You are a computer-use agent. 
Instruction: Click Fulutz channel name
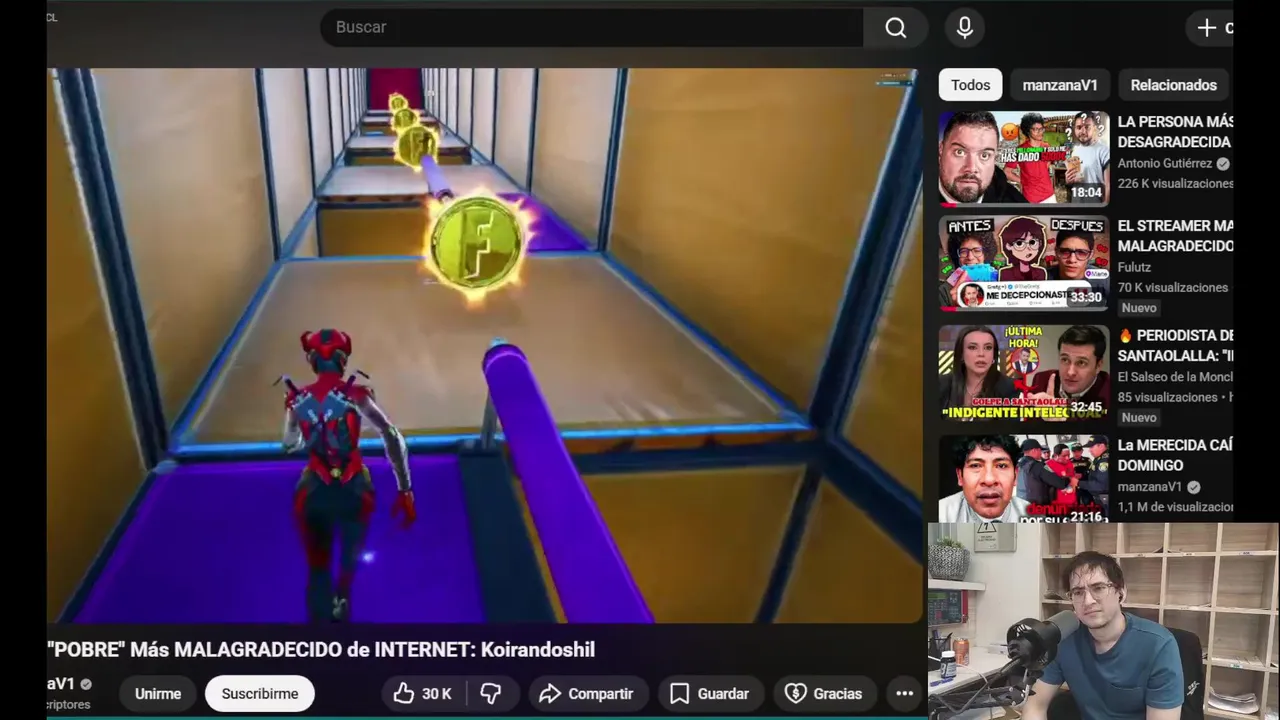point(1134,267)
